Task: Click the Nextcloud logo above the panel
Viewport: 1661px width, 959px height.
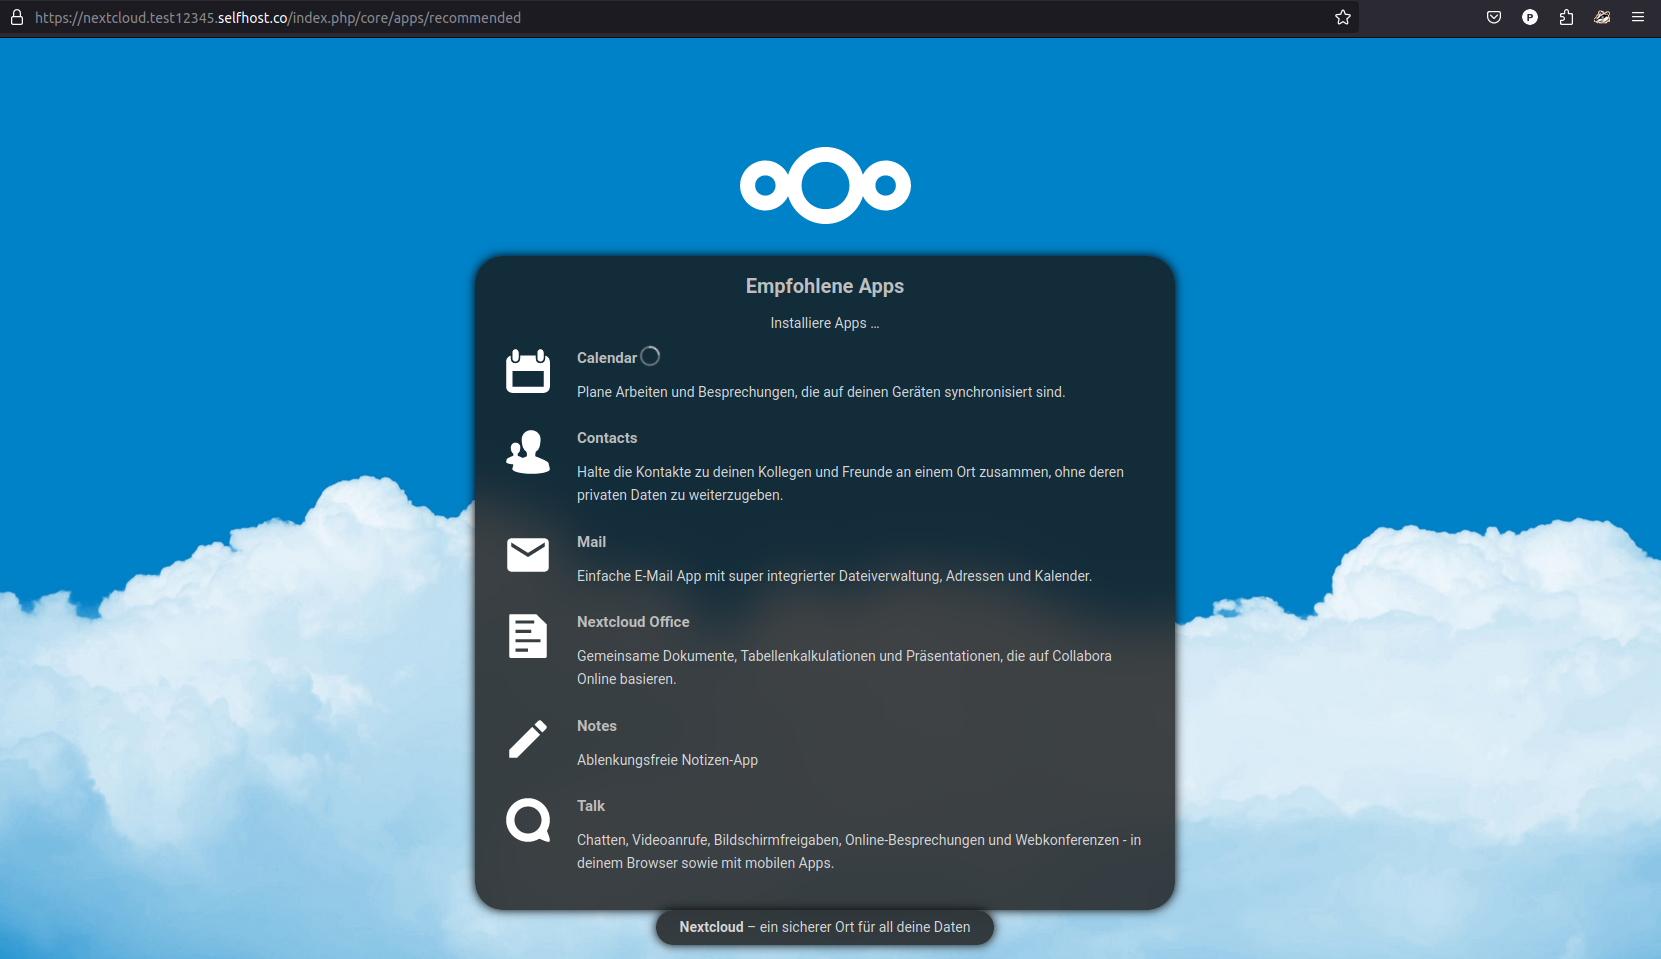Action: pyautogui.click(x=825, y=186)
